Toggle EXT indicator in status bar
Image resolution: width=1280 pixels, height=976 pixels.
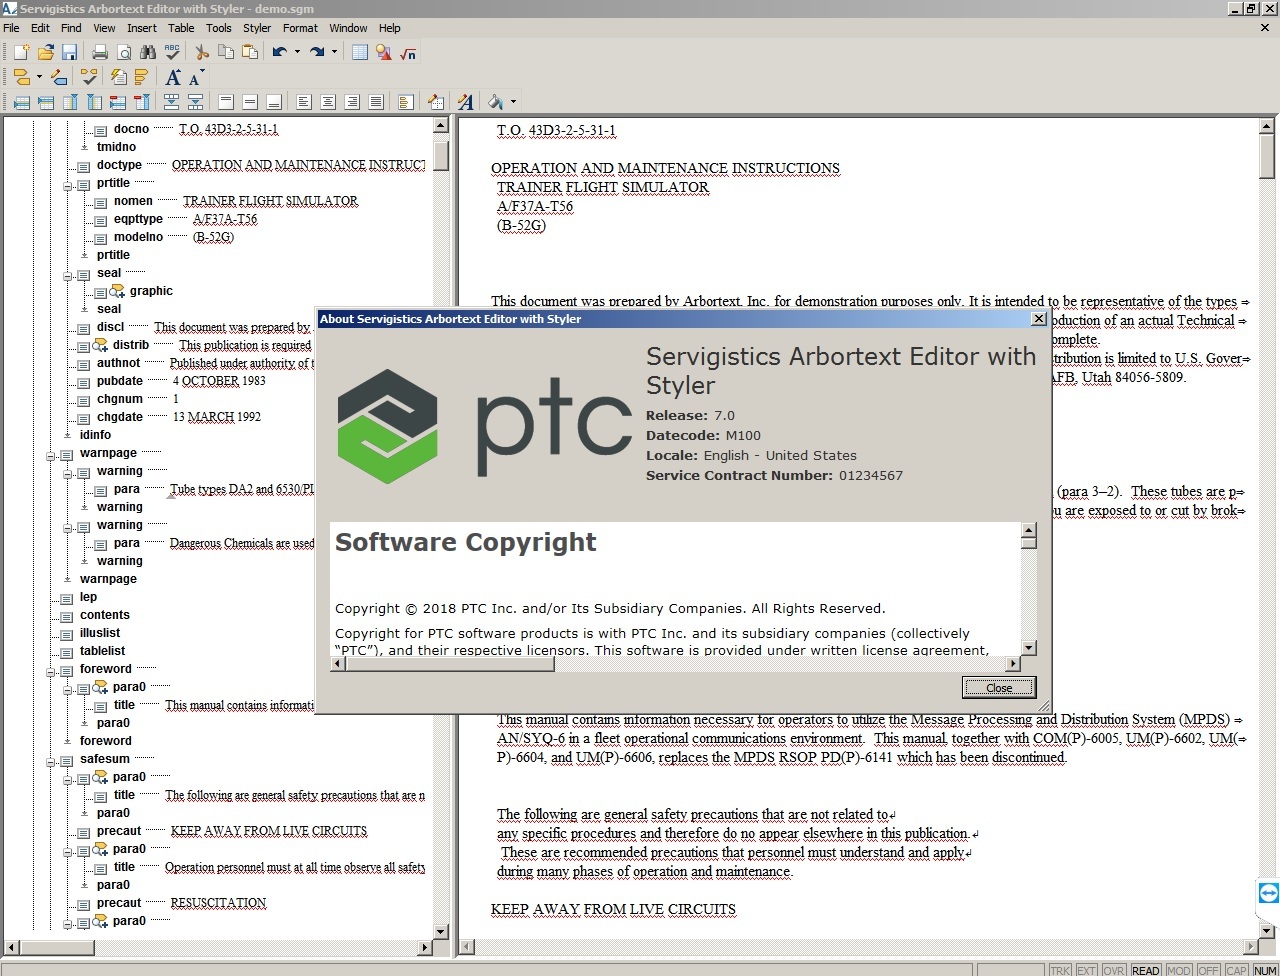[1086, 970]
